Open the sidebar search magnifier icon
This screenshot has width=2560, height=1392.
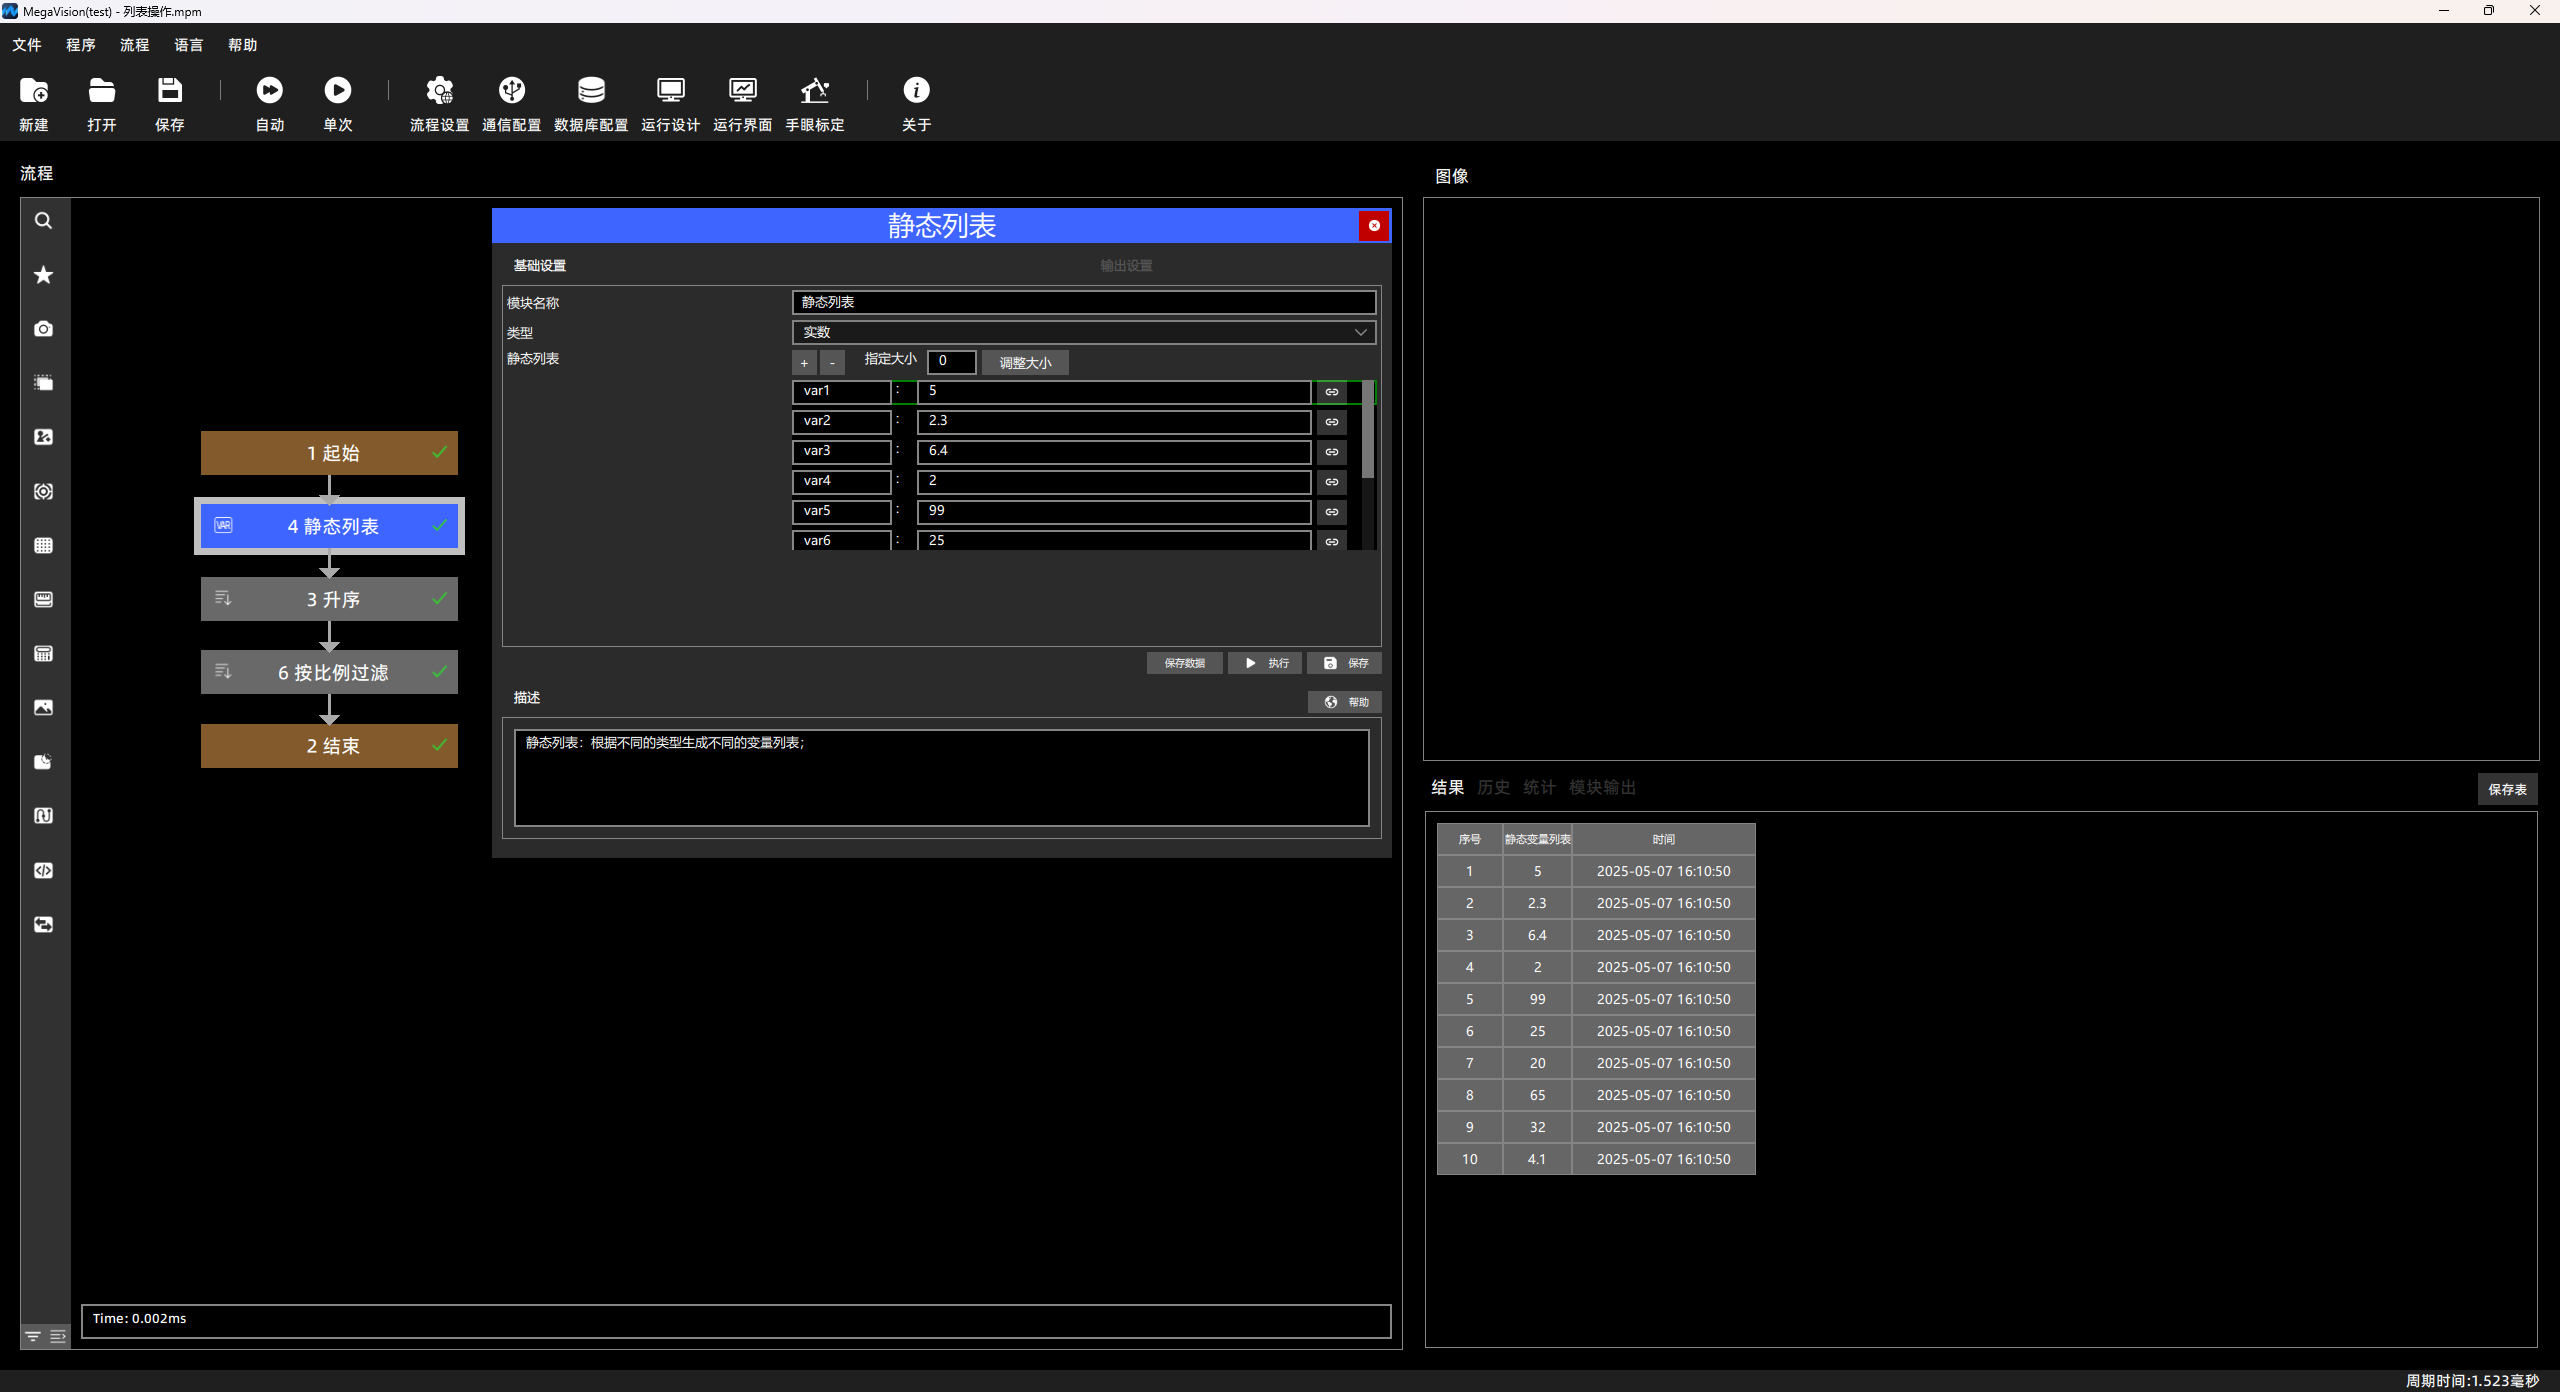[44, 221]
